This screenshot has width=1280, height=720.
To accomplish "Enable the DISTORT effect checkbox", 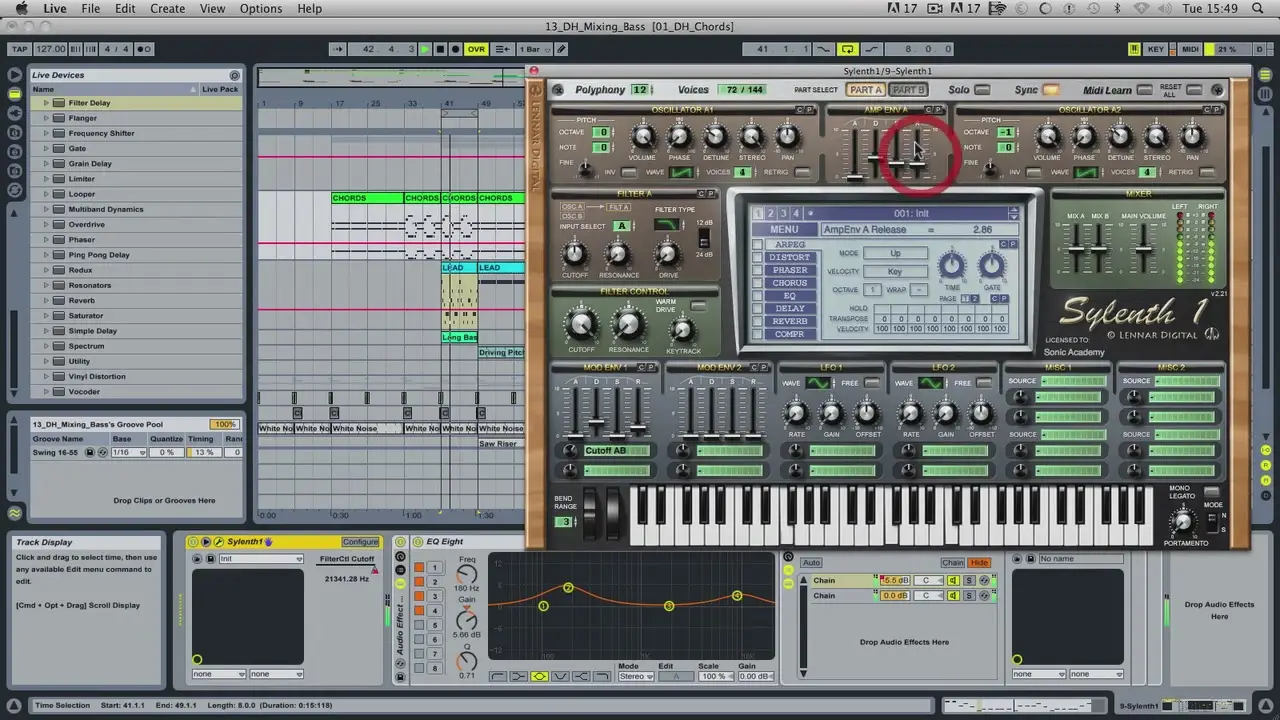I will (x=757, y=258).
